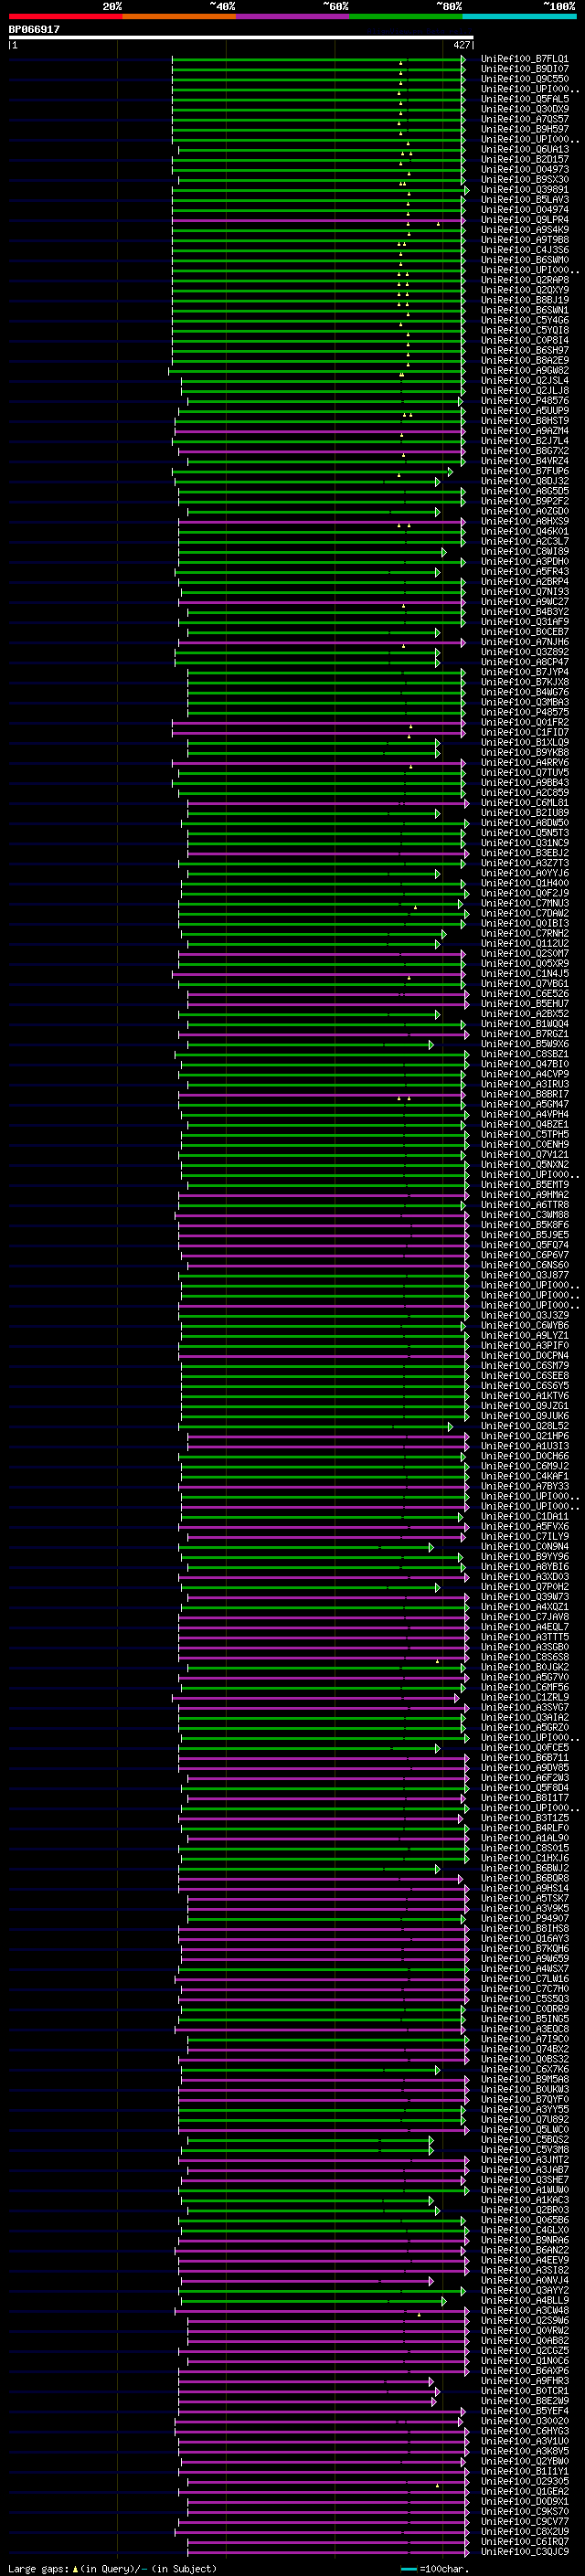585x2576 pixels.
Task: Click the white query sequence bar
Action: 241,37
